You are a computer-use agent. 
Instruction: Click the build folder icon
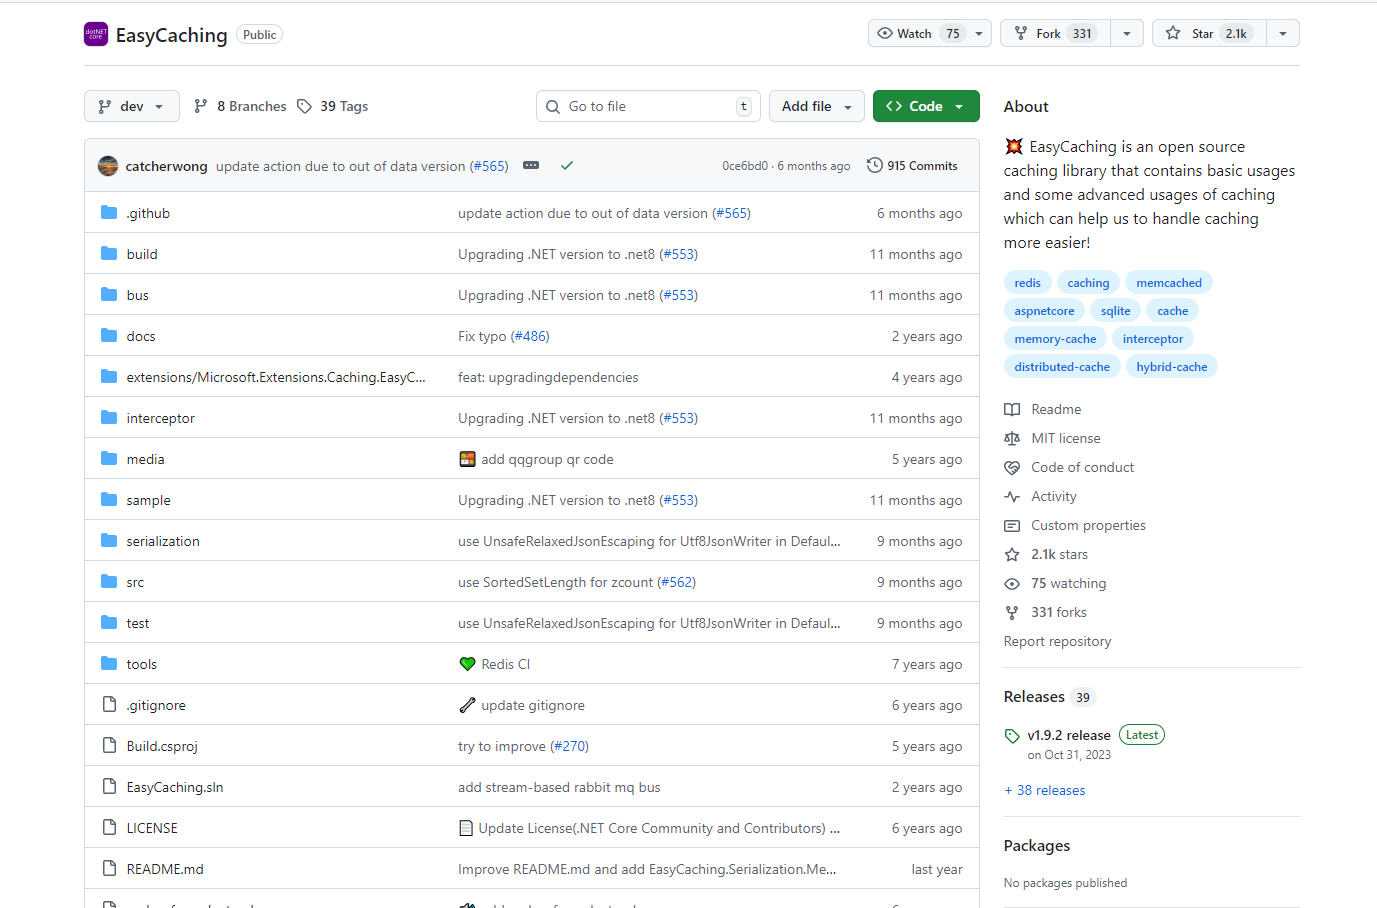(x=109, y=254)
